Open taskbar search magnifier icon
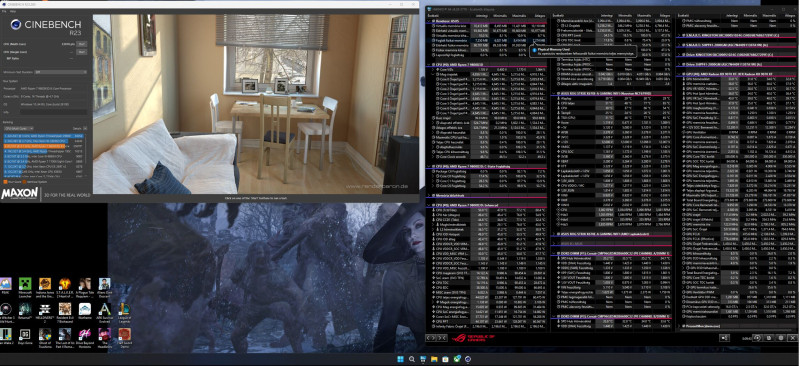The height and width of the screenshot is (366, 800). [x=411, y=359]
